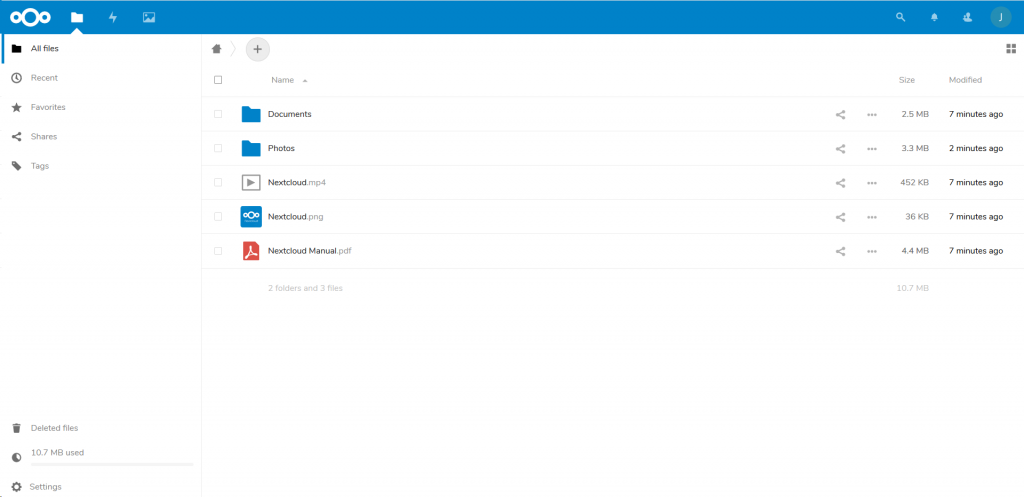The height and width of the screenshot is (497, 1024).
Task: Open the Gallery picture icon
Action: click(x=149, y=18)
